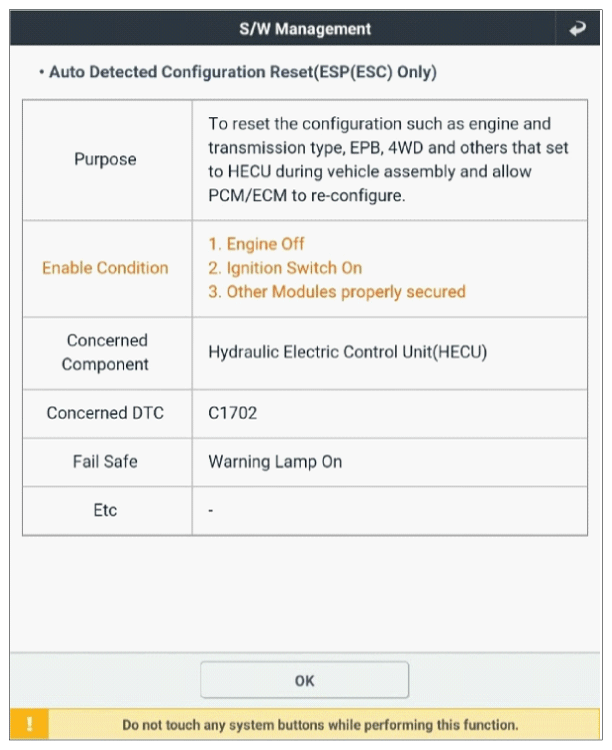
Task: Click the Concerned Component label
Action: coord(105,353)
